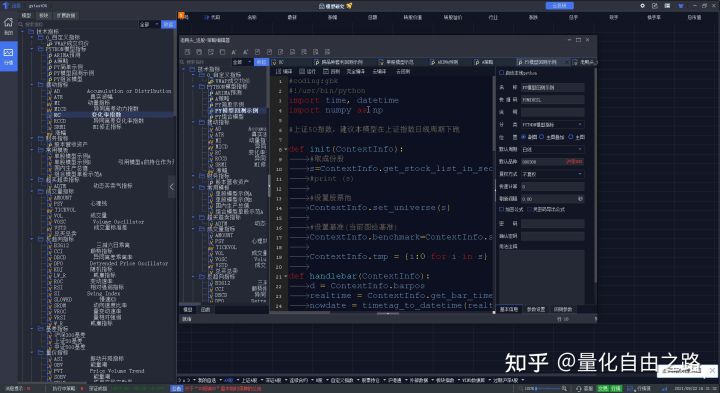Switch to 扩展数据 tab in main left panel
This screenshot has height=393, width=720.
click(66, 15)
